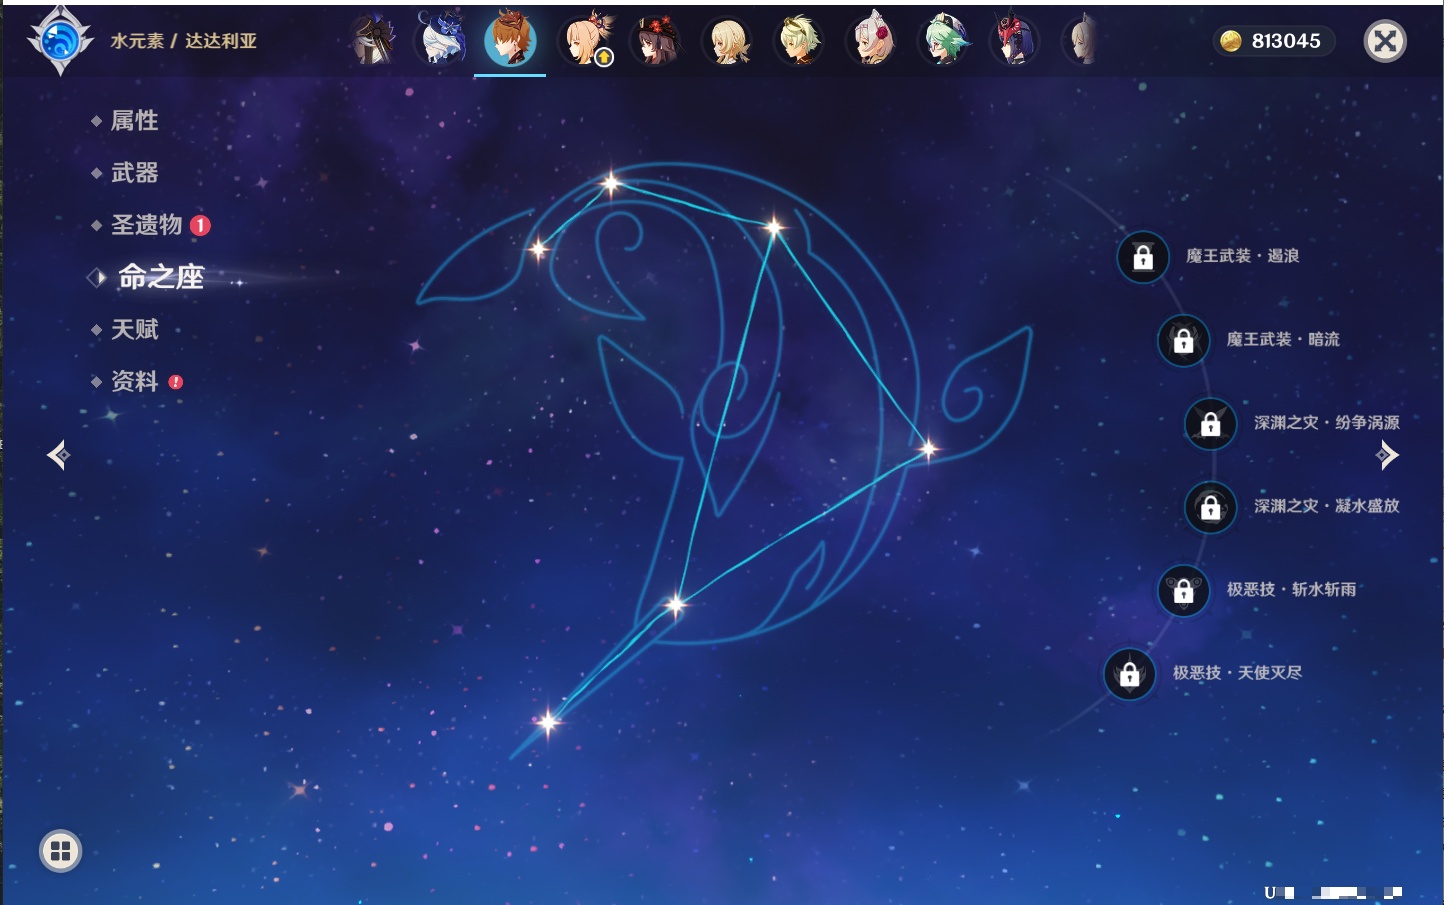
Task: Unlock the 极恶技・天使灭尽 constellation node
Action: click(x=1130, y=674)
